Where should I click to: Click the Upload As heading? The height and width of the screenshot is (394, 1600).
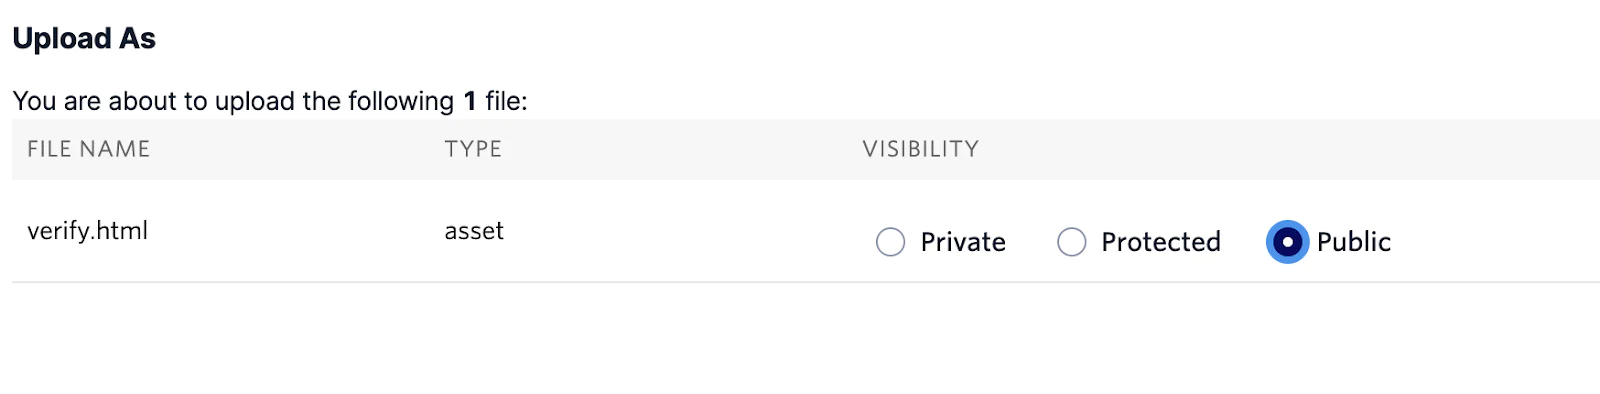[x=84, y=39]
